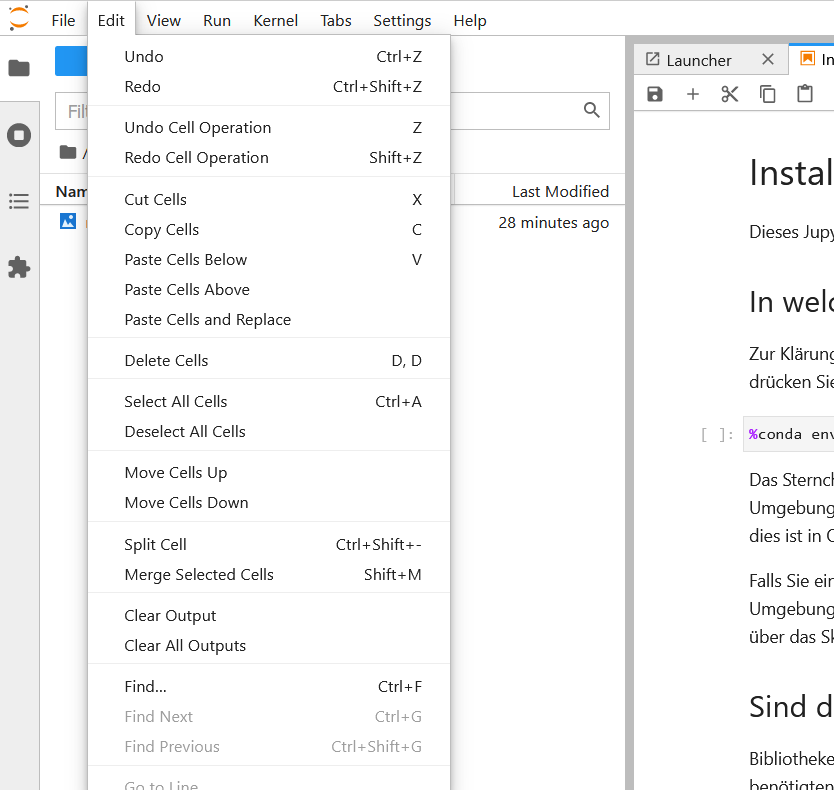Switch to the Launcher tab
This screenshot has height=790, width=834.
[x=699, y=60]
